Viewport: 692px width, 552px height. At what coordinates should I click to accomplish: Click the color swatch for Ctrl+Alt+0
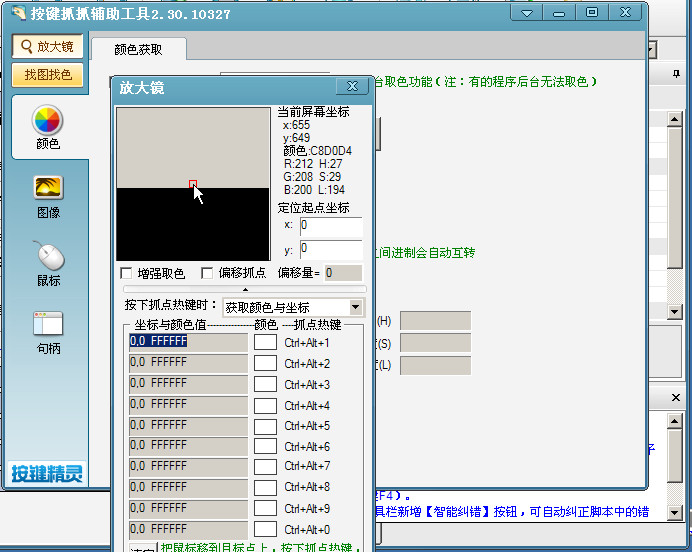click(265, 529)
